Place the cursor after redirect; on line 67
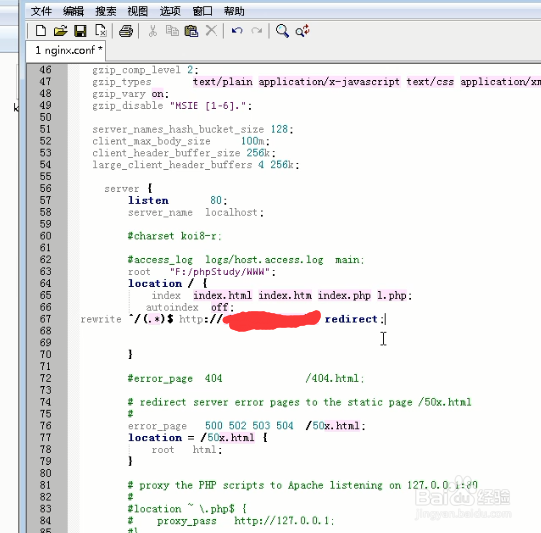 [x=385, y=319]
